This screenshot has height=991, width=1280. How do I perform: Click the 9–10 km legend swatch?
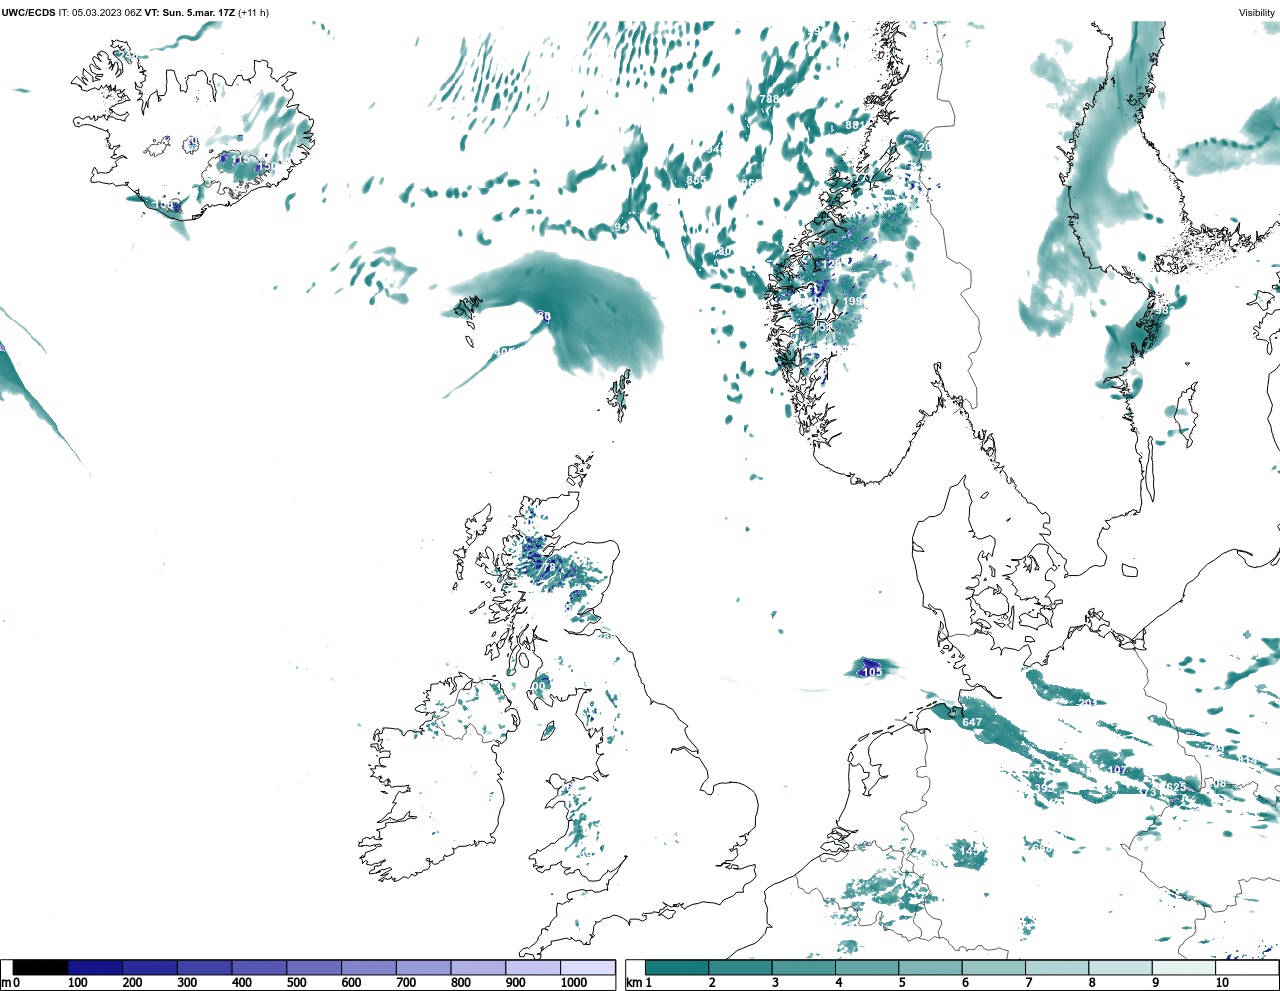[x=1183, y=968]
